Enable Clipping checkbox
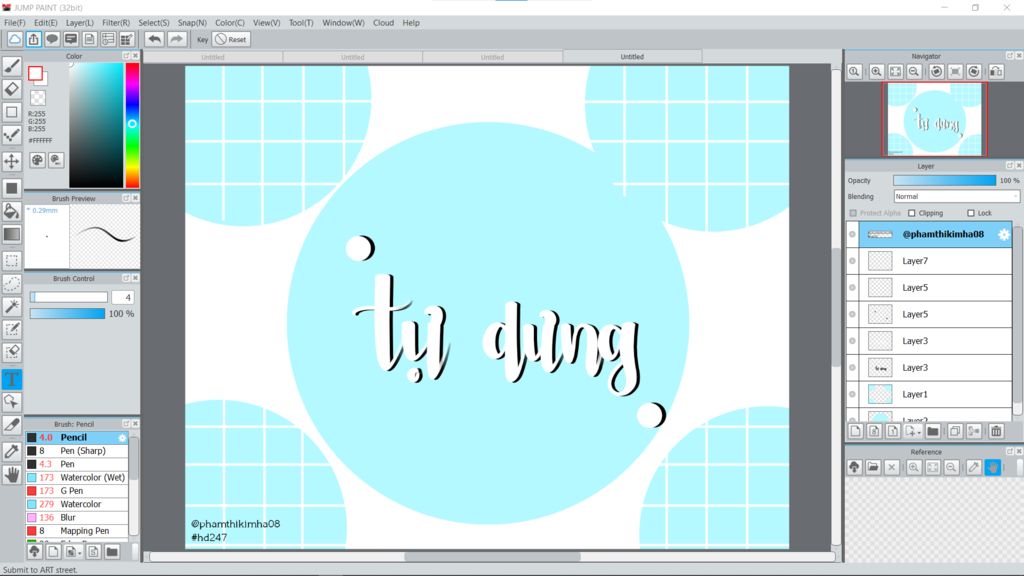This screenshot has width=1024, height=576. (x=912, y=213)
